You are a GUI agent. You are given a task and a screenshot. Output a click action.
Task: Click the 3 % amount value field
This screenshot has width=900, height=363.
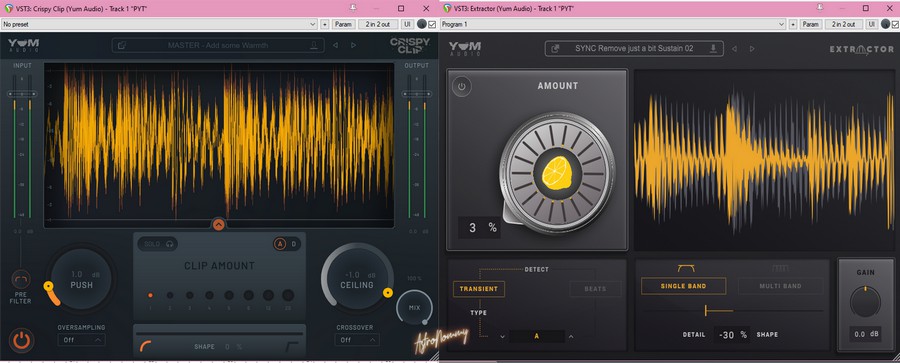click(479, 227)
